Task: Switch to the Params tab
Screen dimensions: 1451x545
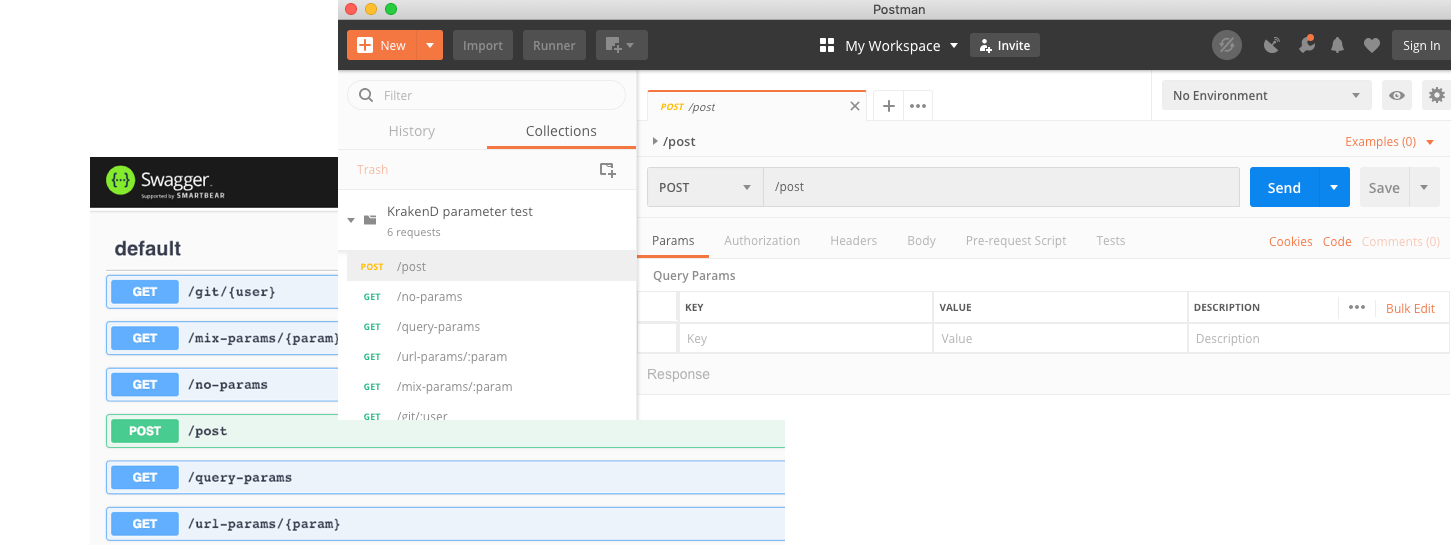Action: [x=673, y=241]
